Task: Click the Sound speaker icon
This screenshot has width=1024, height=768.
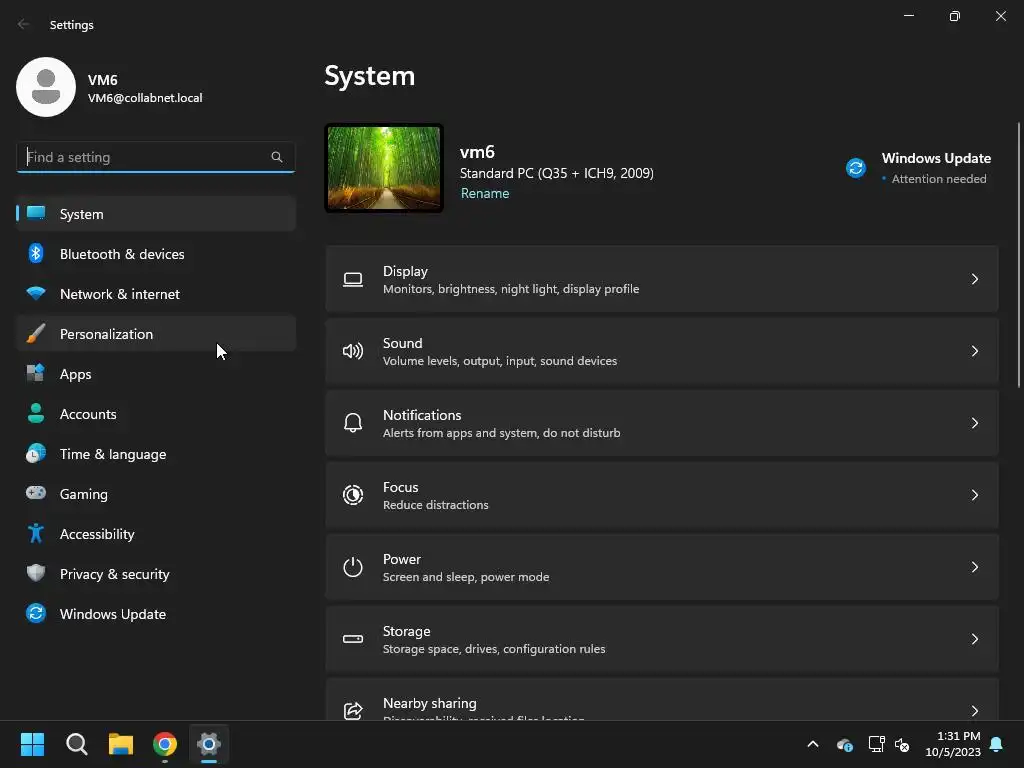Action: [353, 351]
